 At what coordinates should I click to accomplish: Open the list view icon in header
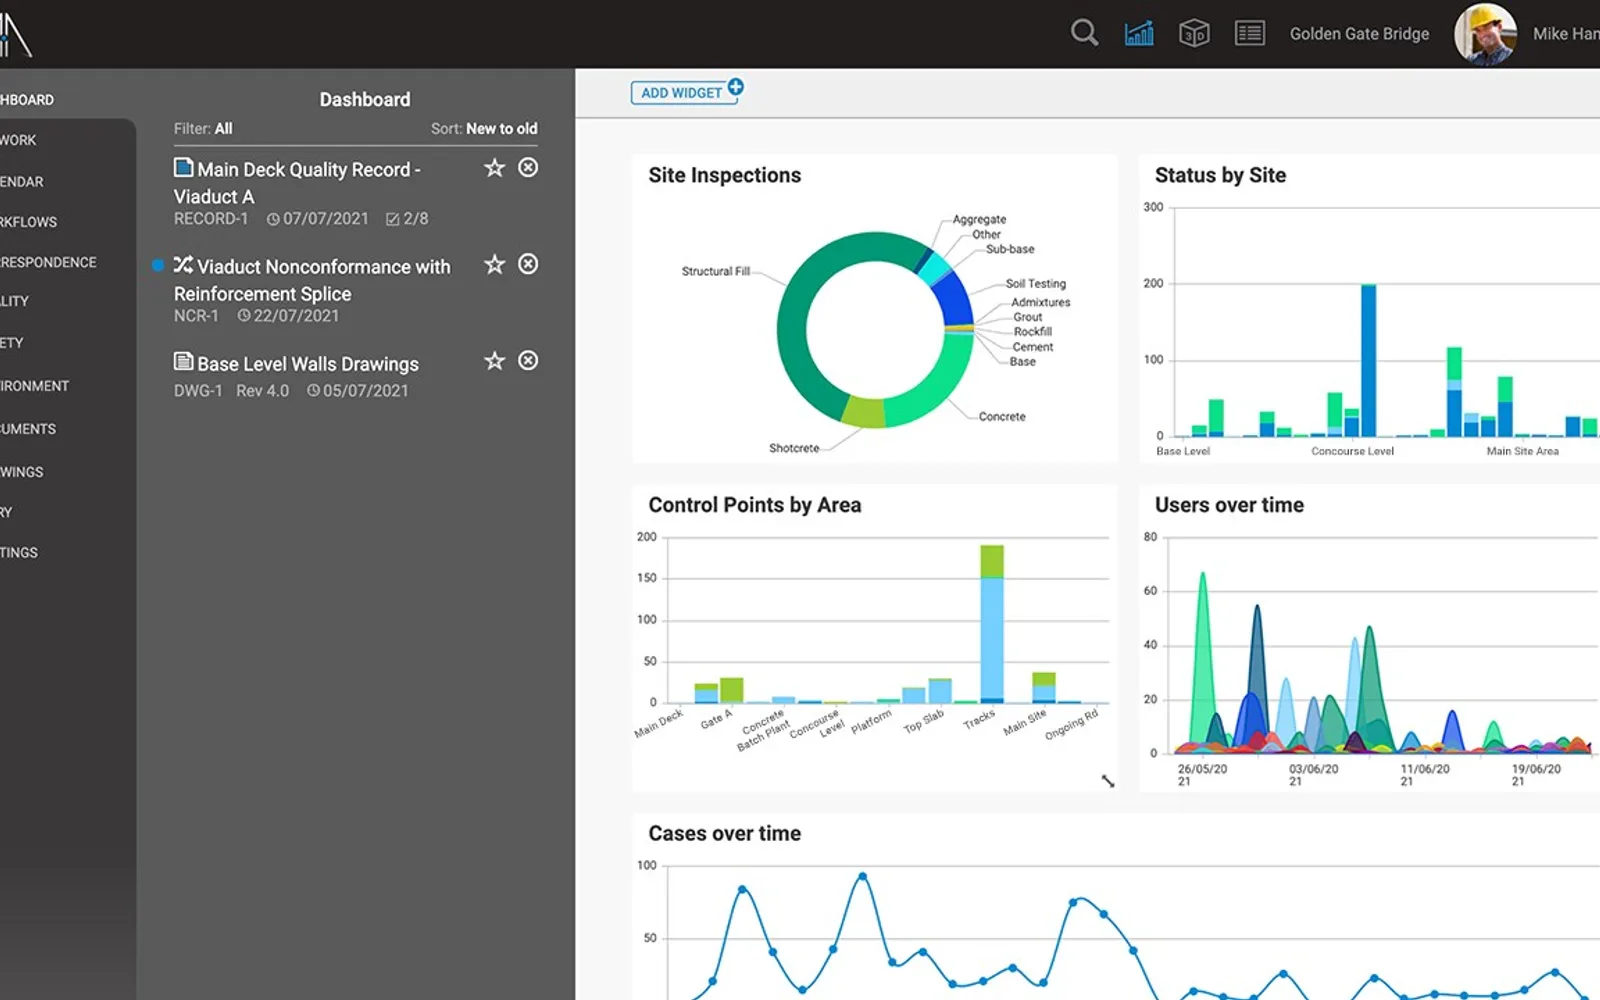point(1250,33)
